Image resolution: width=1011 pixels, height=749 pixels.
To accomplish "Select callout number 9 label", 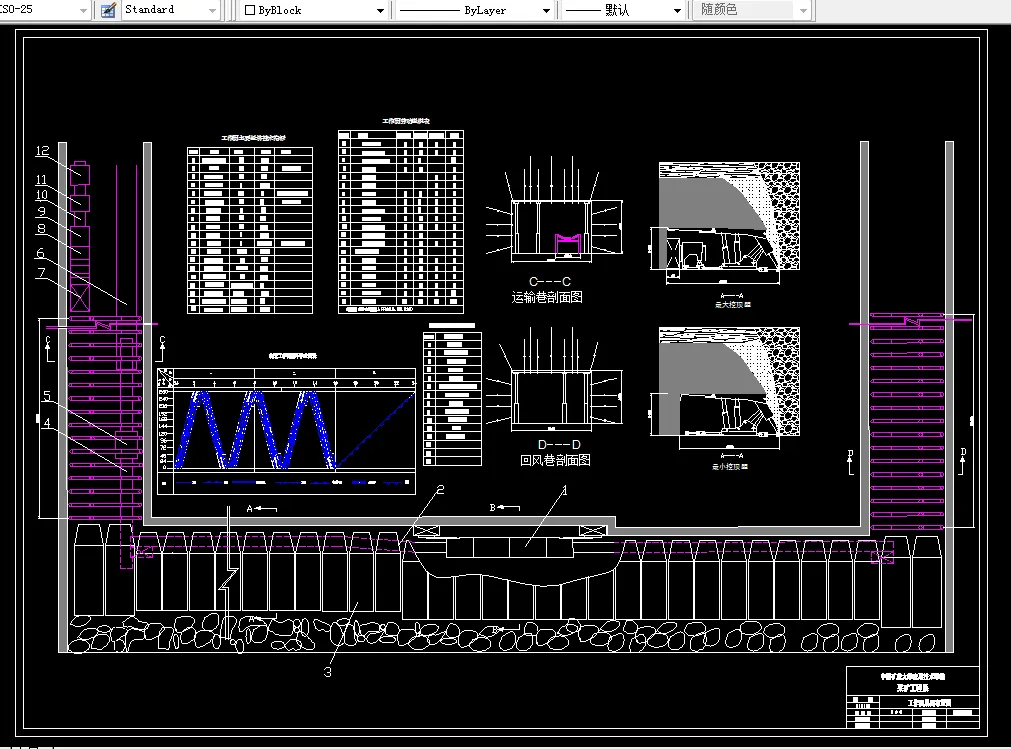I will click(41, 211).
